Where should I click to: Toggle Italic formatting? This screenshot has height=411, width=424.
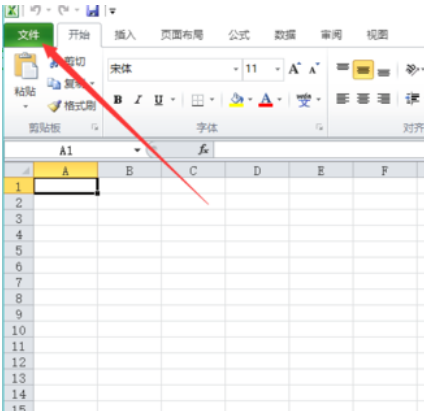138,99
